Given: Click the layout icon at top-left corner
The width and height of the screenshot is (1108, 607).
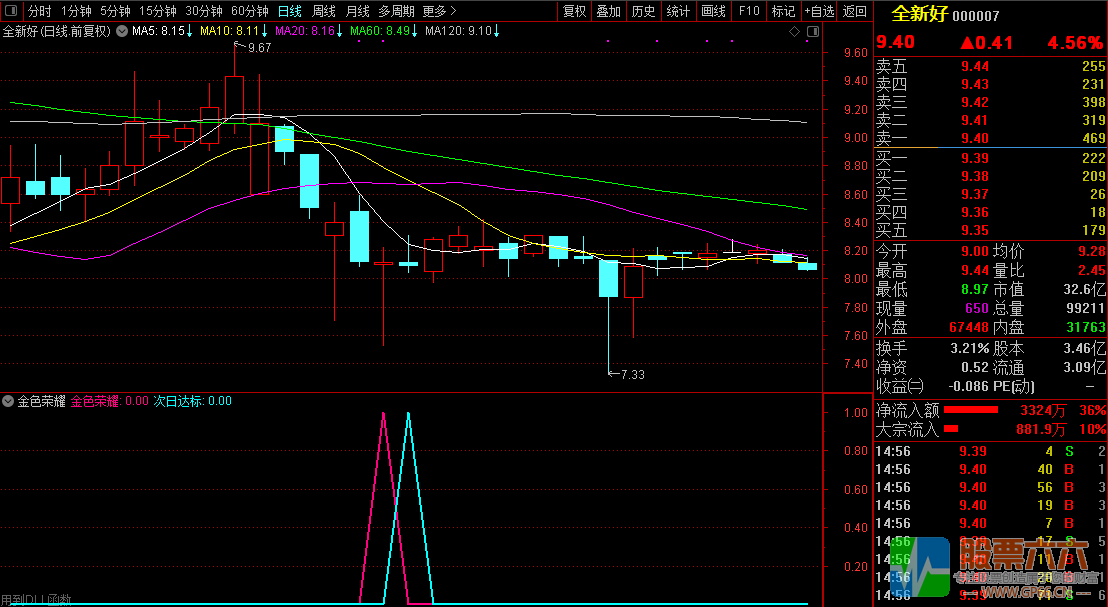Looking at the screenshot, I should click(11, 12).
